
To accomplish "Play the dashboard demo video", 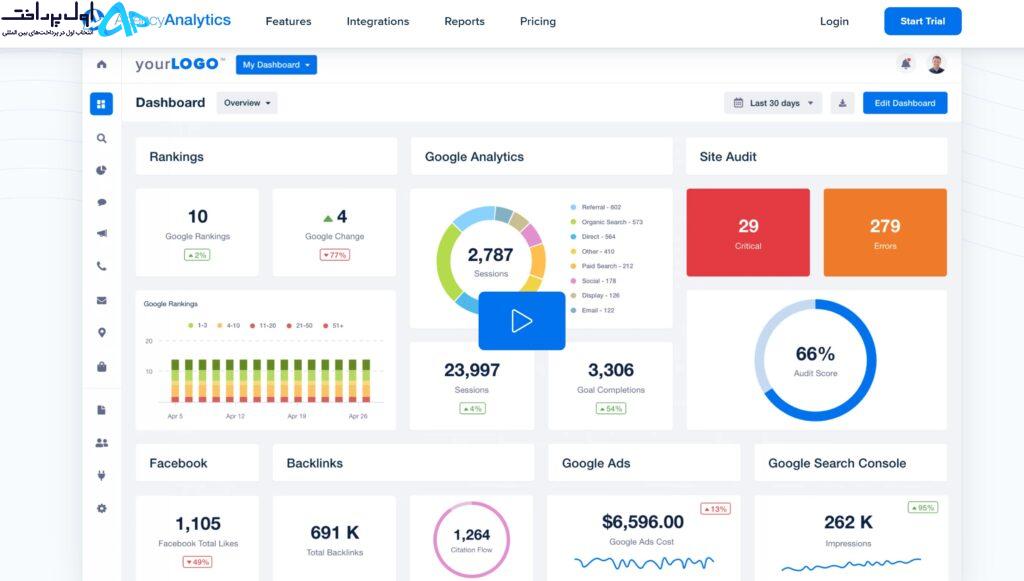I will pyautogui.click(x=522, y=321).
